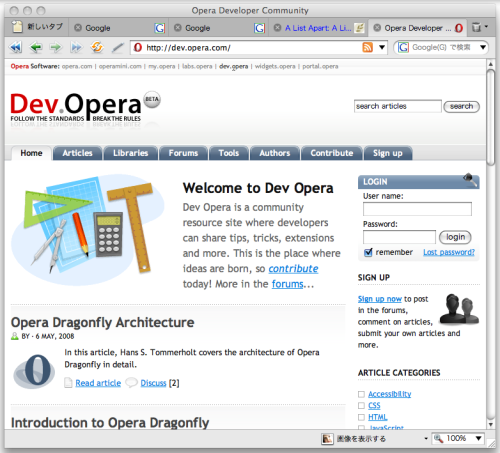Click the search articles button

click(461, 106)
